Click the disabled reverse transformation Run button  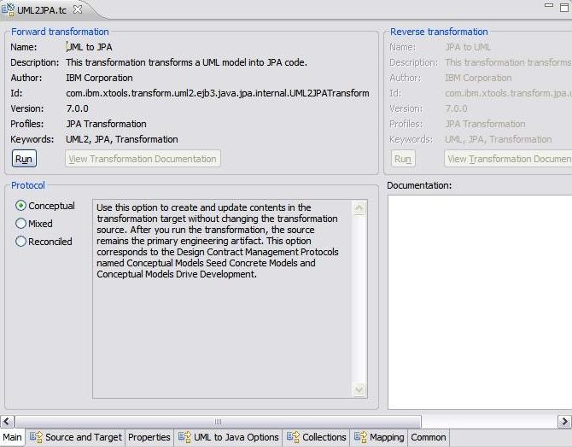tap(403, 159)
